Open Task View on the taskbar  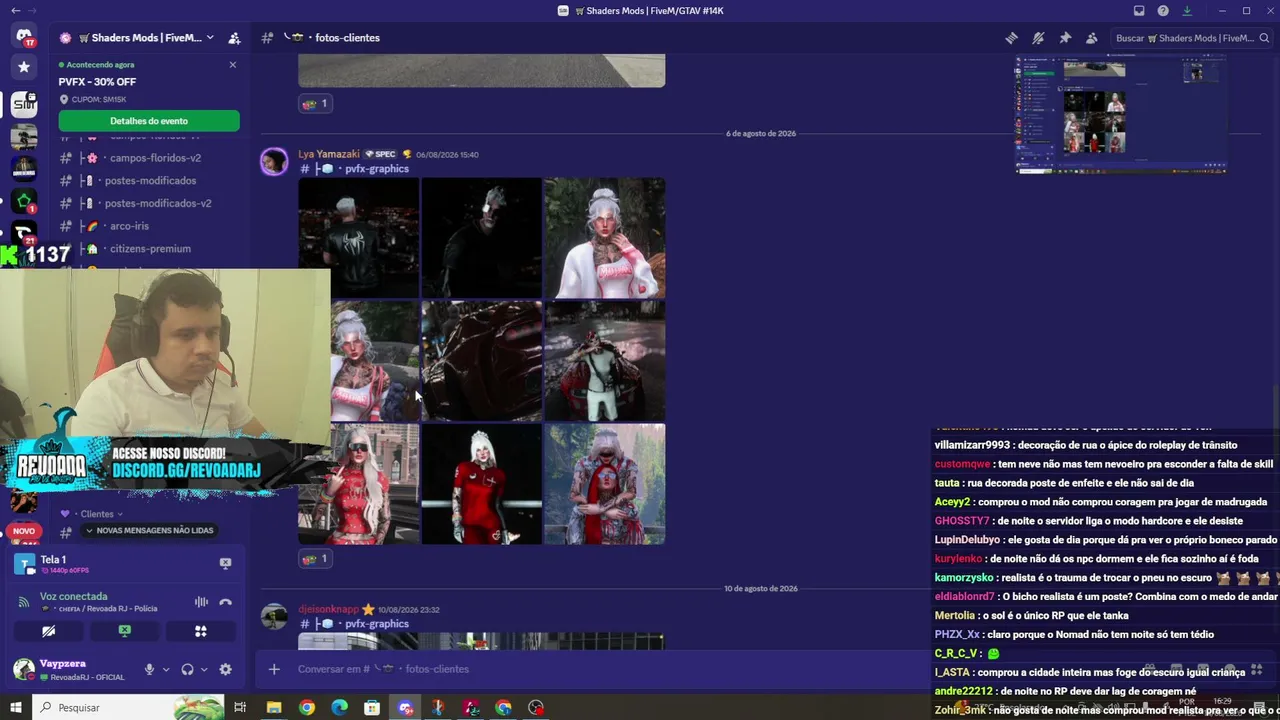click(240, 708)
